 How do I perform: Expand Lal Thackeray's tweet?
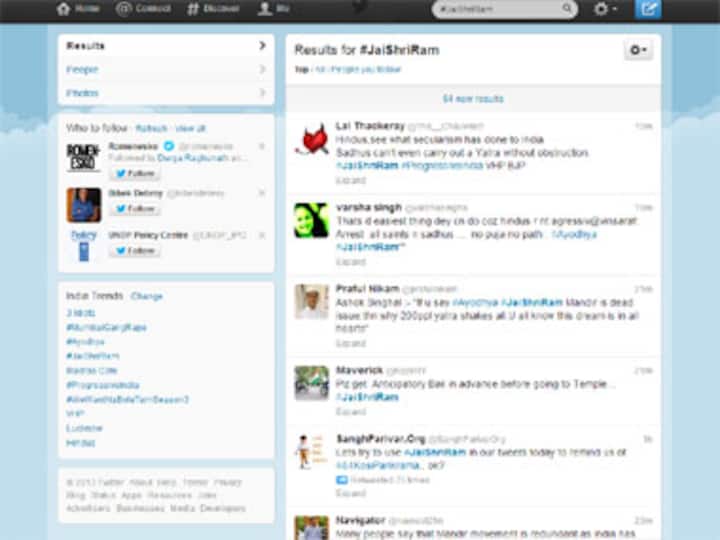(x=351, y=181)
